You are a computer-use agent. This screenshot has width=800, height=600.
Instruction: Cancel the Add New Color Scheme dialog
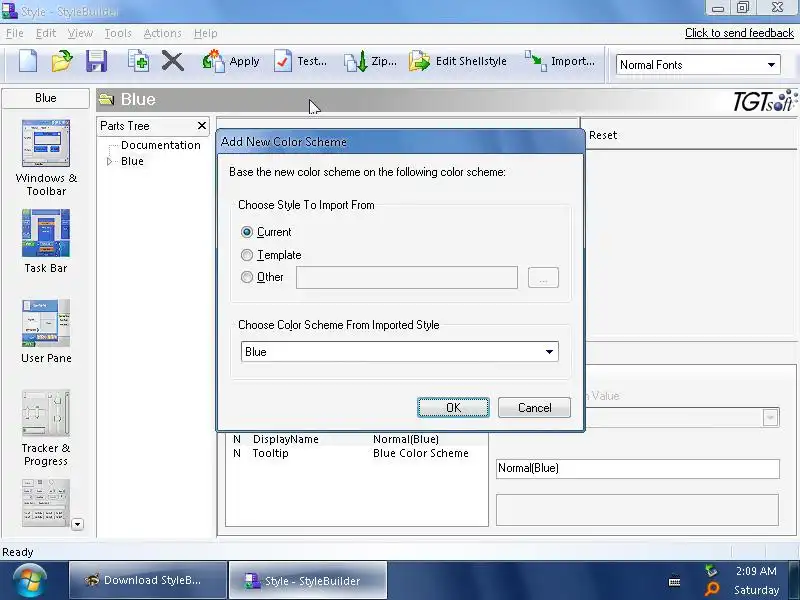[534, 408]
